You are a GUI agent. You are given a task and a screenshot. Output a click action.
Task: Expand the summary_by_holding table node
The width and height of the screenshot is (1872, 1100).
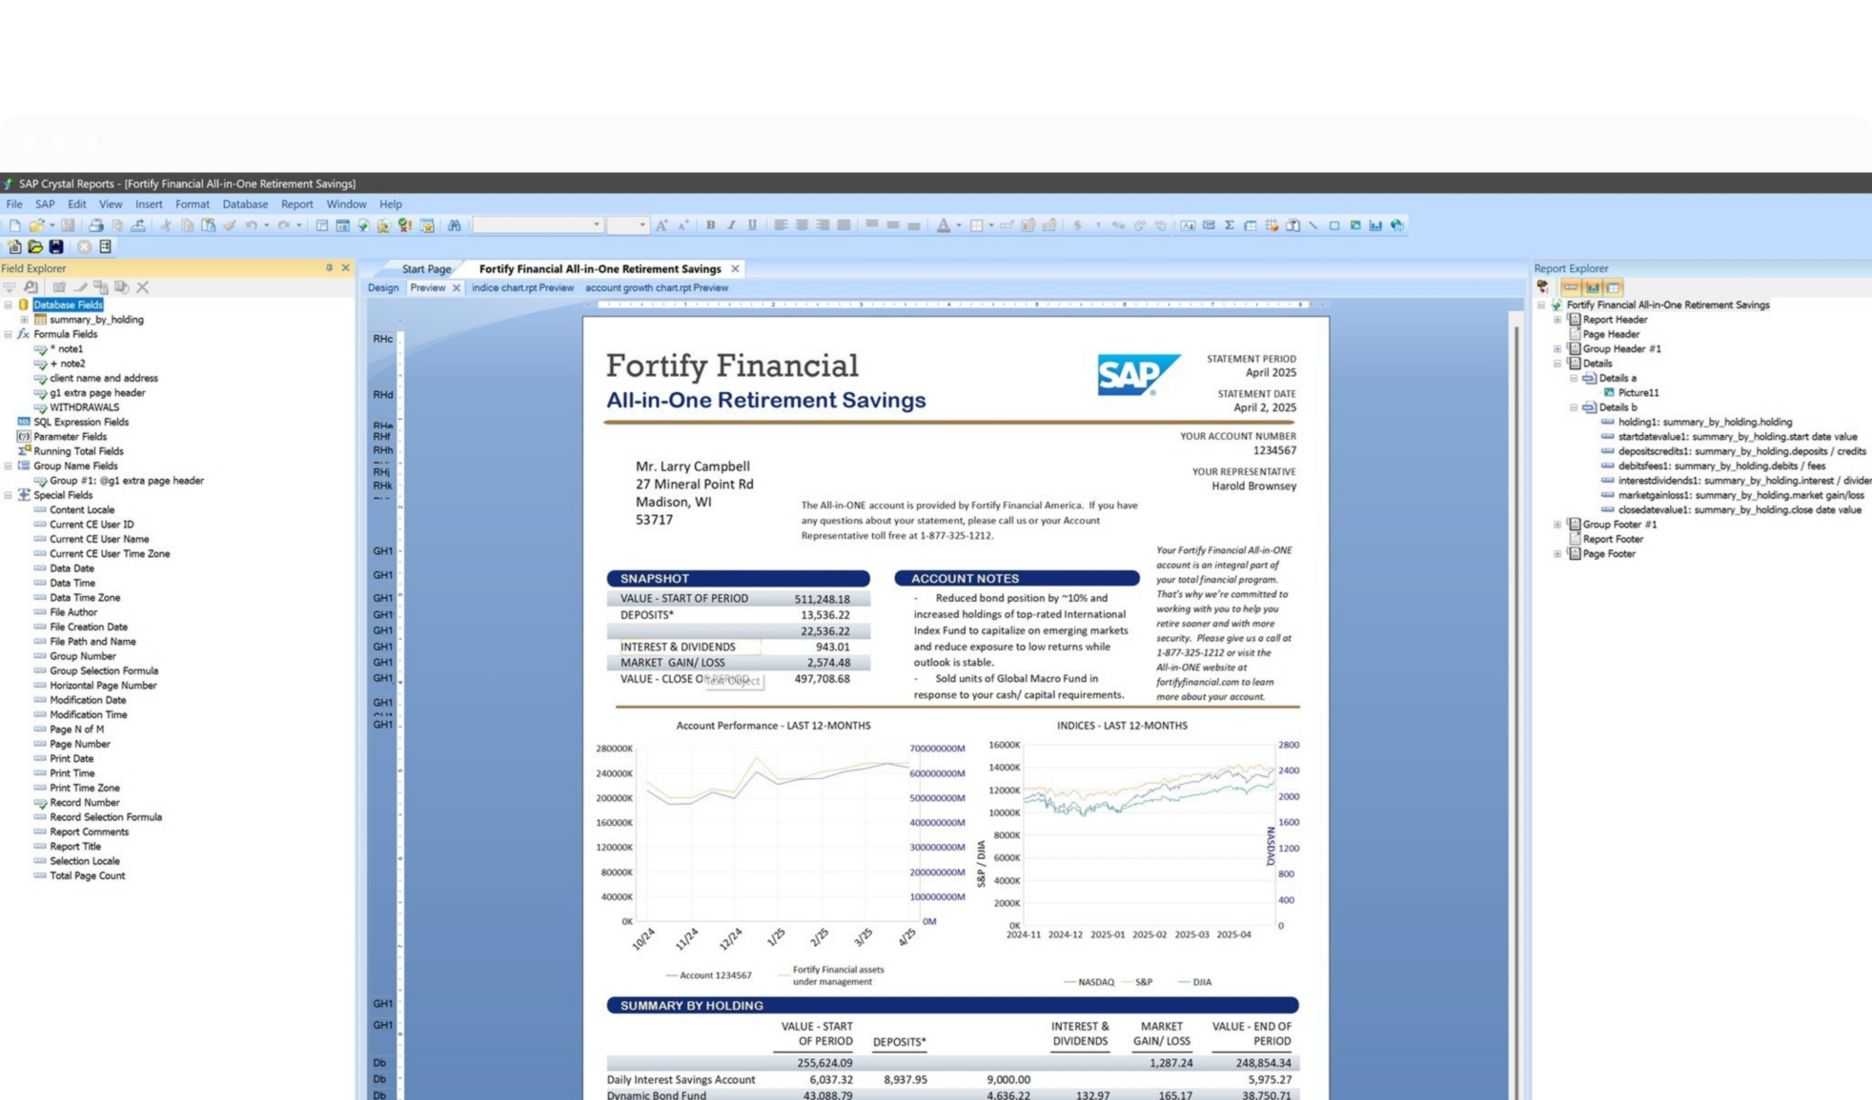(x=24, y=320)
